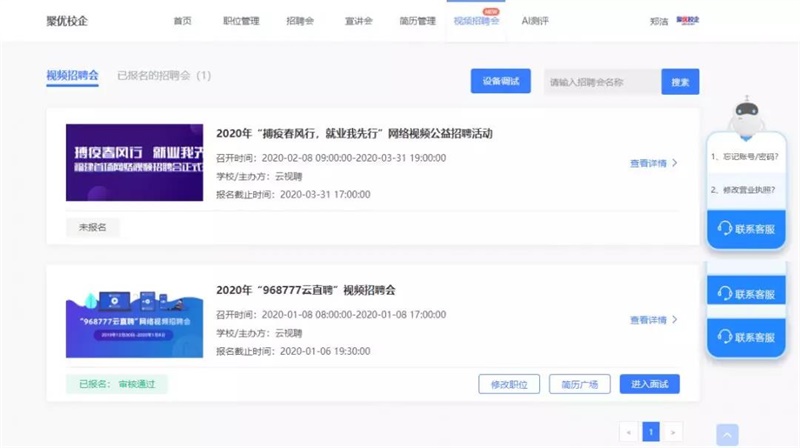Viewport: 800px width, 448px height.
Task: Open the 捕疫春风行 event banner thumbnail
Action: pos(134,162)
